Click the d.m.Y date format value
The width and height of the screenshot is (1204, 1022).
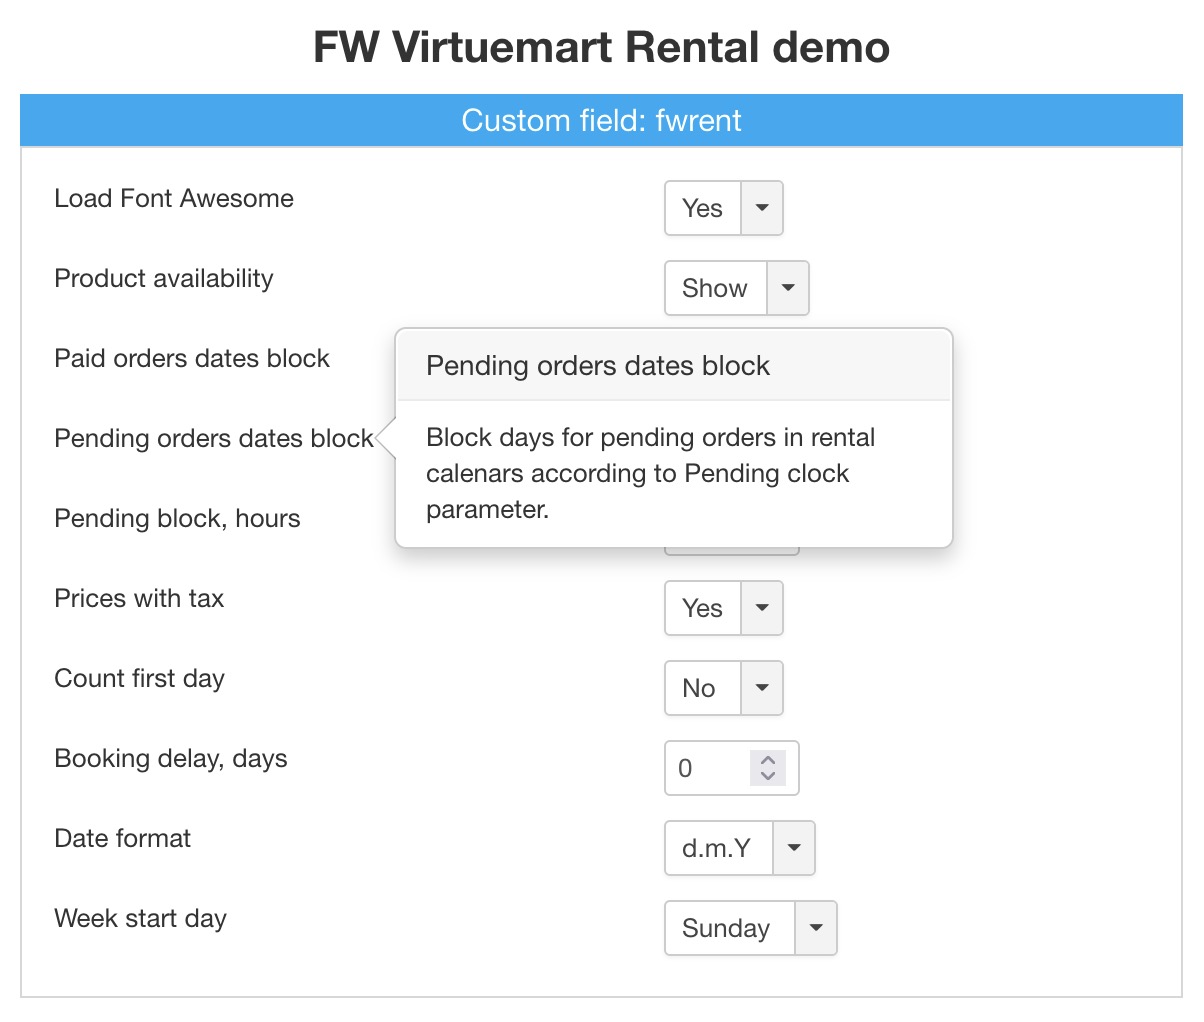[716, 848]
